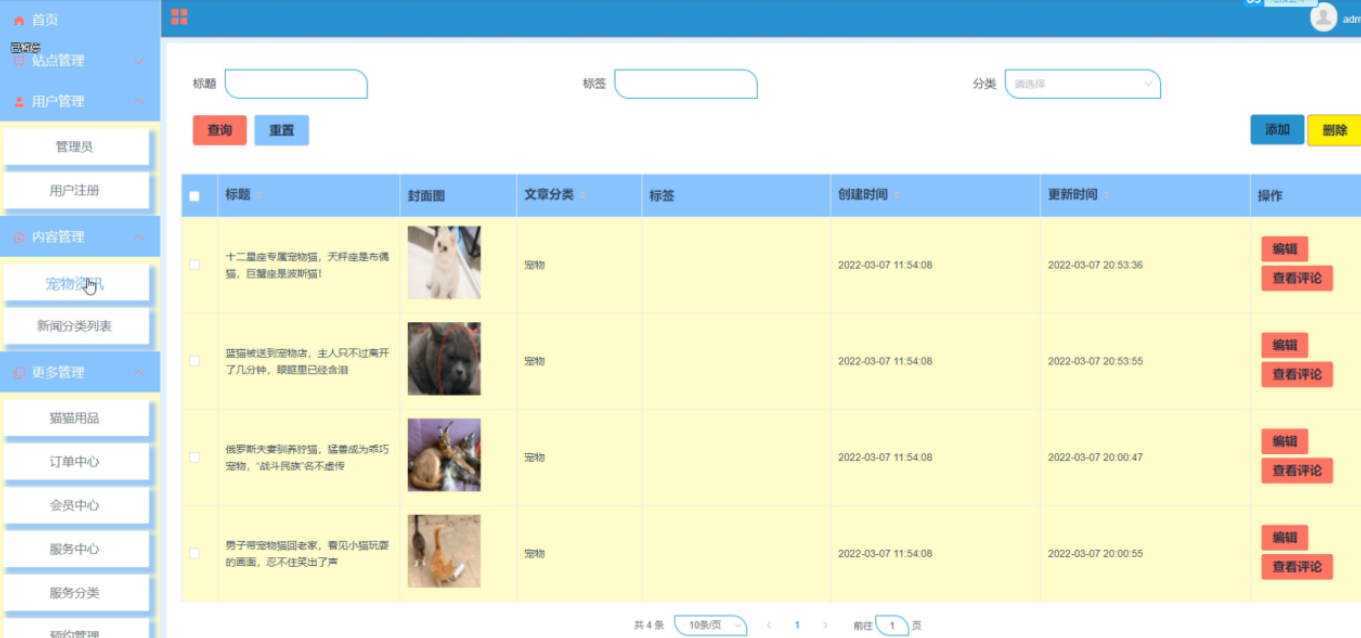The height and width of the screenshot is (638, 1361).
Task: Click the 添加 button
Action: 1277,130
